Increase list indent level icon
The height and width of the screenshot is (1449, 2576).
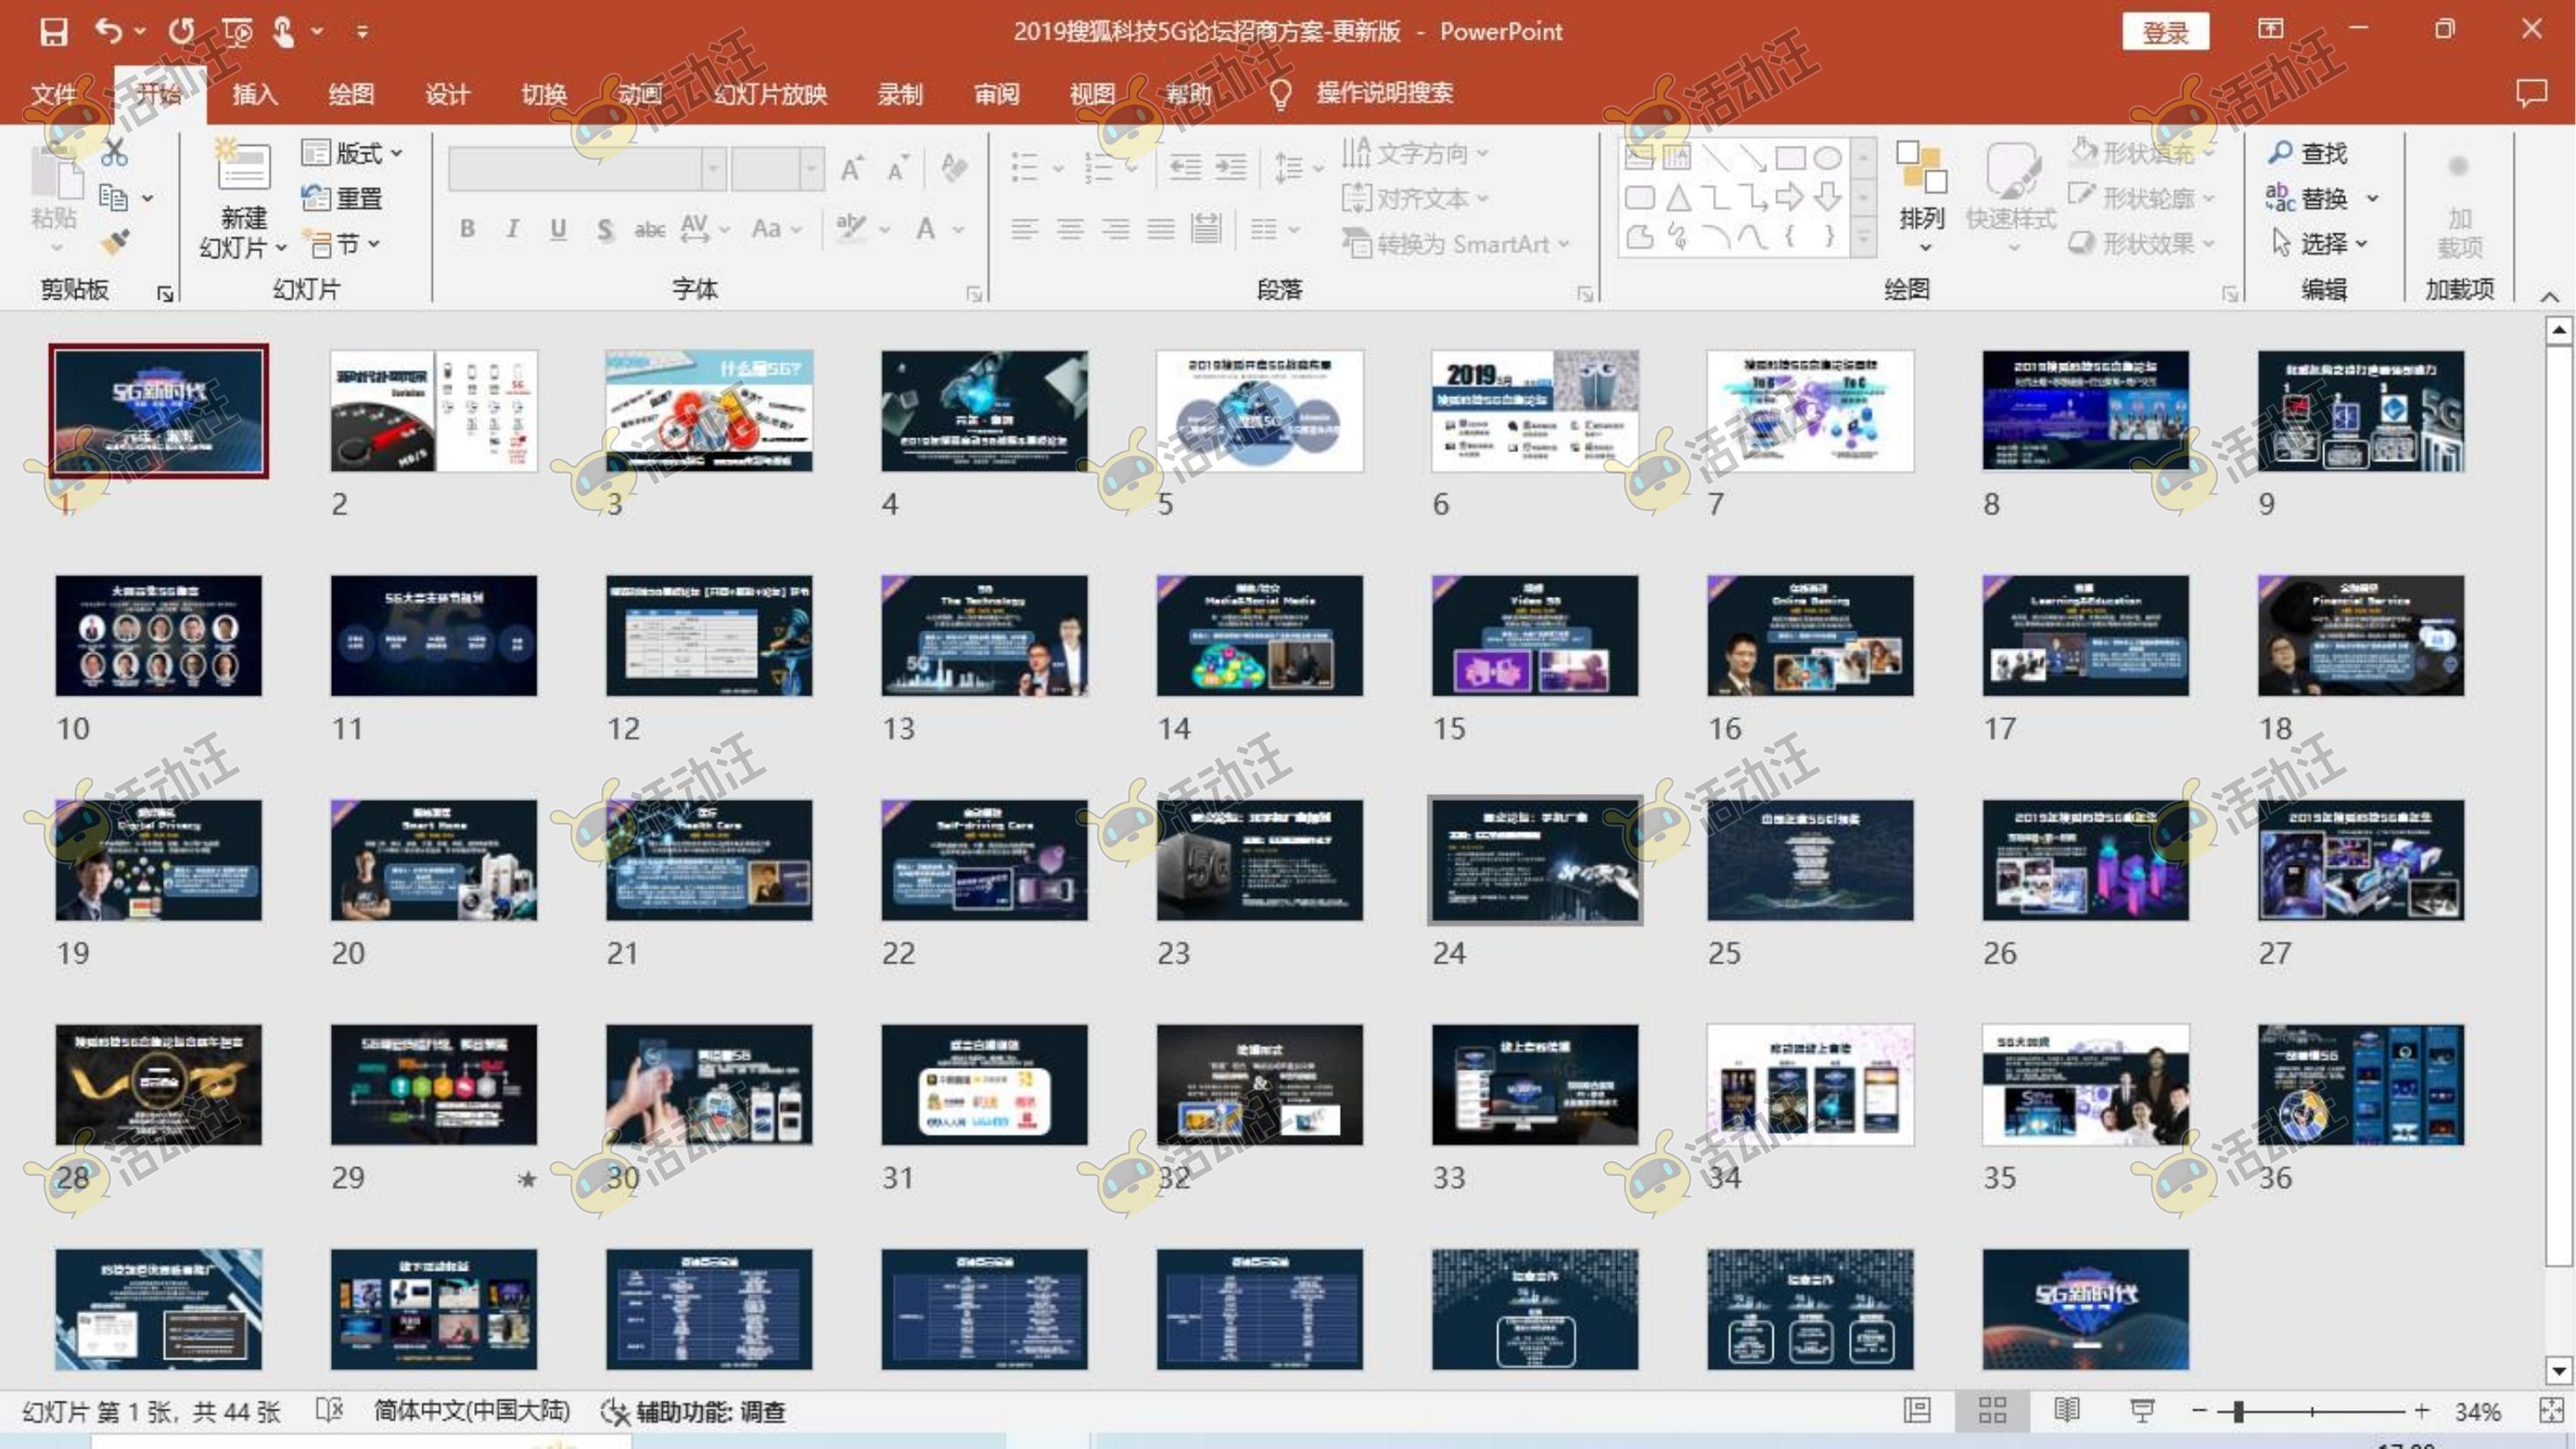click(x=1230, y=168)
